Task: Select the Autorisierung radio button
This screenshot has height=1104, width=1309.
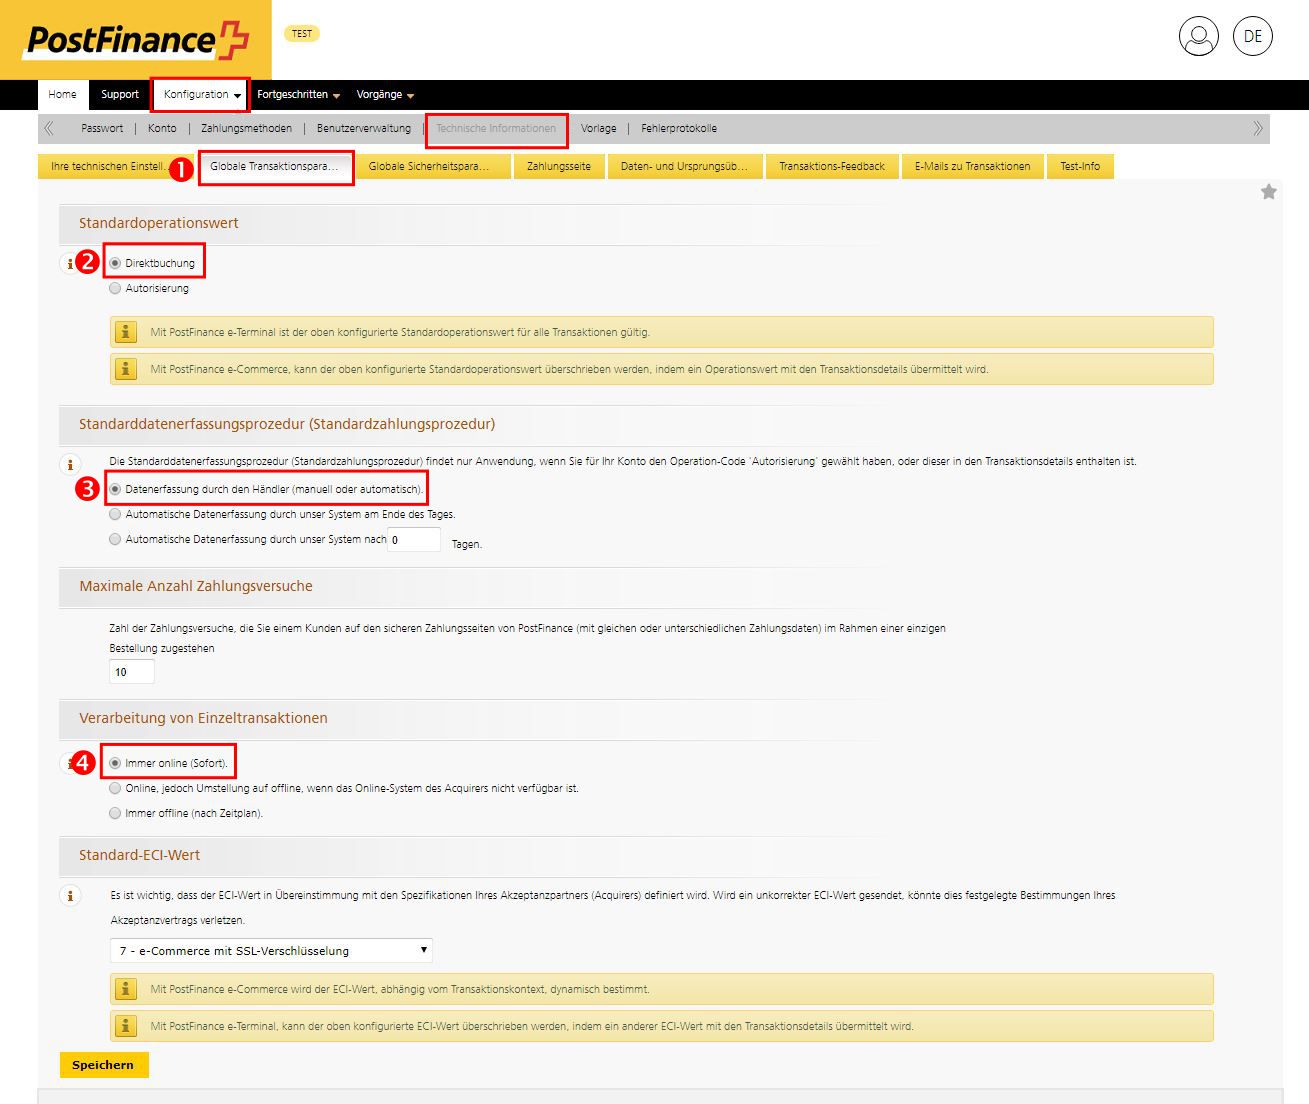Action: tap(115, 288)
